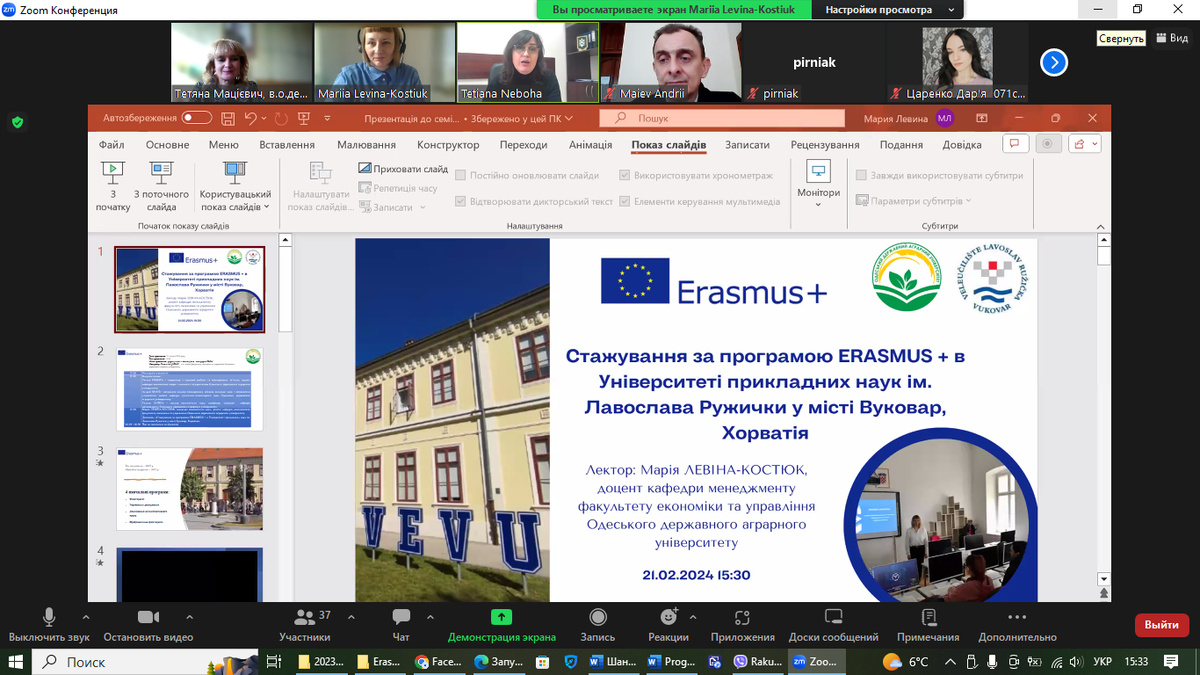Open Zoom notes (Примечания)
Viewport: 1200px width, 675px height.
[928, 625]
